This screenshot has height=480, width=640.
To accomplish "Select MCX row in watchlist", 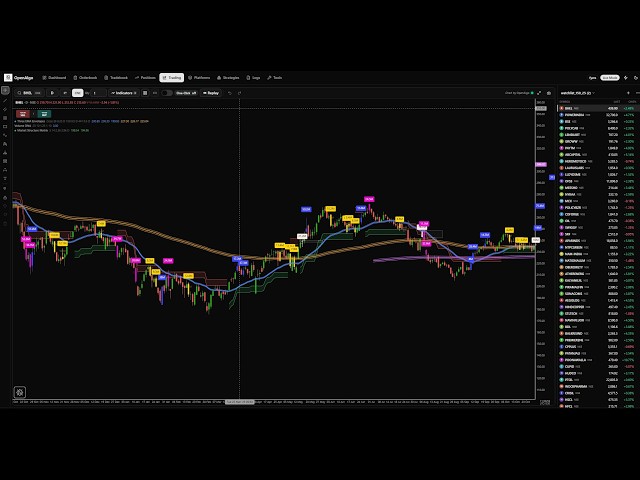I will tap(598, 201).
